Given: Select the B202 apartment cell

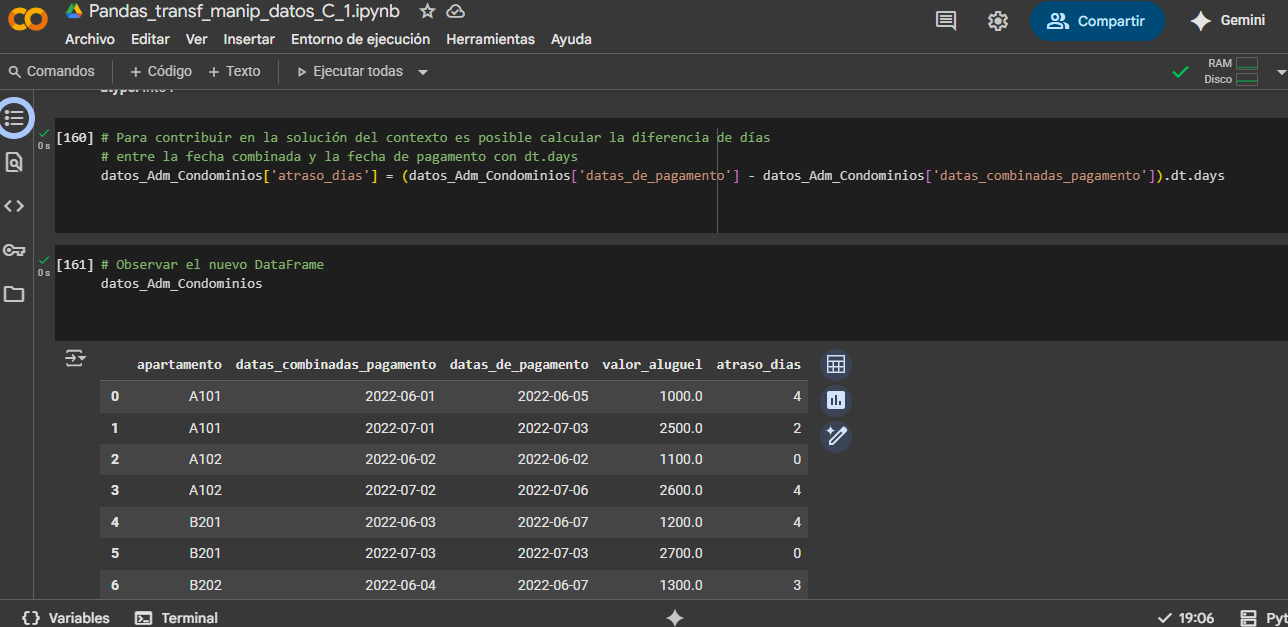Looking at the screenshot, I should click(x=205, y=585).
